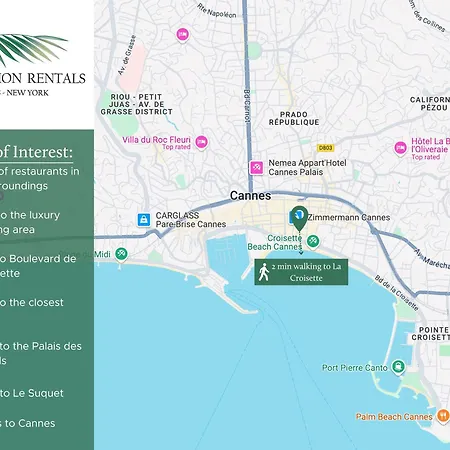This screenshot has height=450, width=450.
Task: Open the Nemea Appart'Hotel Cannes Palais marker
Action: tap(256, 168)
